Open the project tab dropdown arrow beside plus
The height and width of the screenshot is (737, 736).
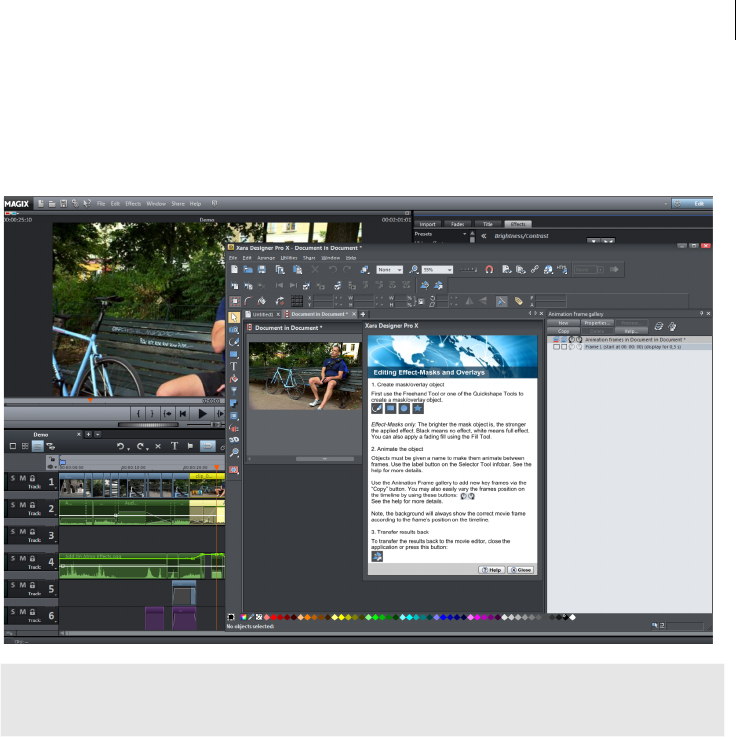tap(98, 434)
